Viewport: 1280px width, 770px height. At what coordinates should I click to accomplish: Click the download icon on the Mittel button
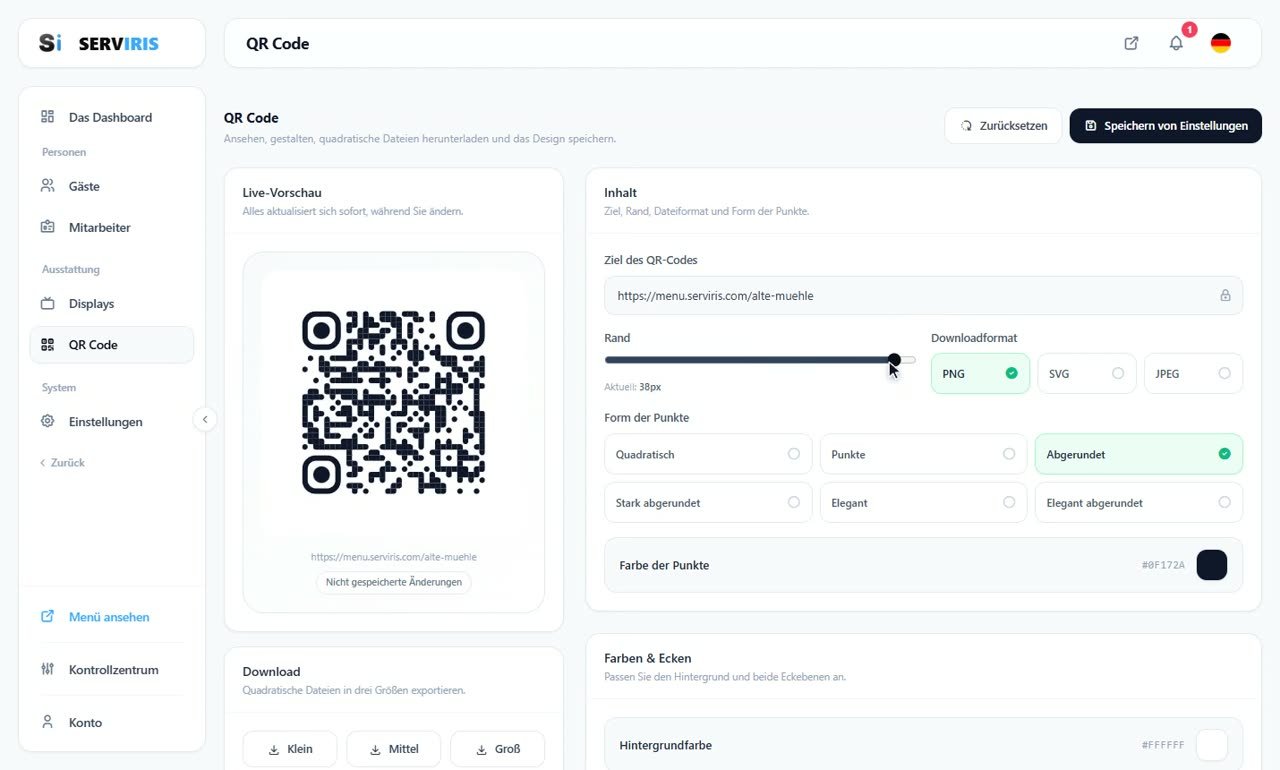pyautogui.click(x=375, y=749)
